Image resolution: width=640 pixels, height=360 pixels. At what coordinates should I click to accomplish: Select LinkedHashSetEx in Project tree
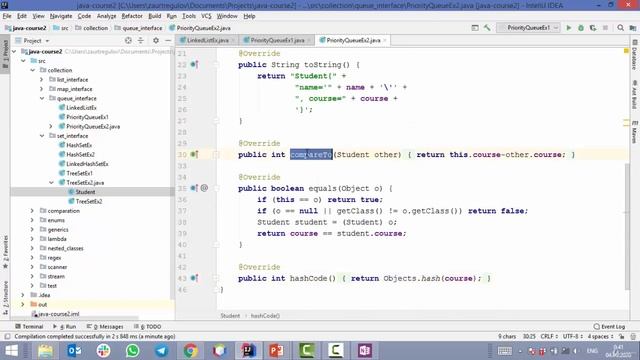click(87, 164)
